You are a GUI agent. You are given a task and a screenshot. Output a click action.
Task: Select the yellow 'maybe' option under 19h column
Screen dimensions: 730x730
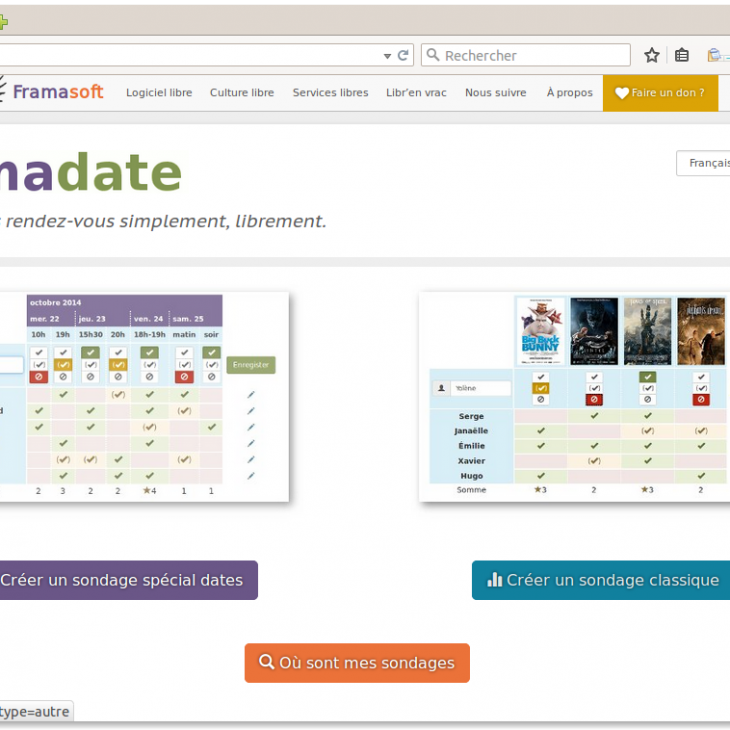(x=63, y=365)
